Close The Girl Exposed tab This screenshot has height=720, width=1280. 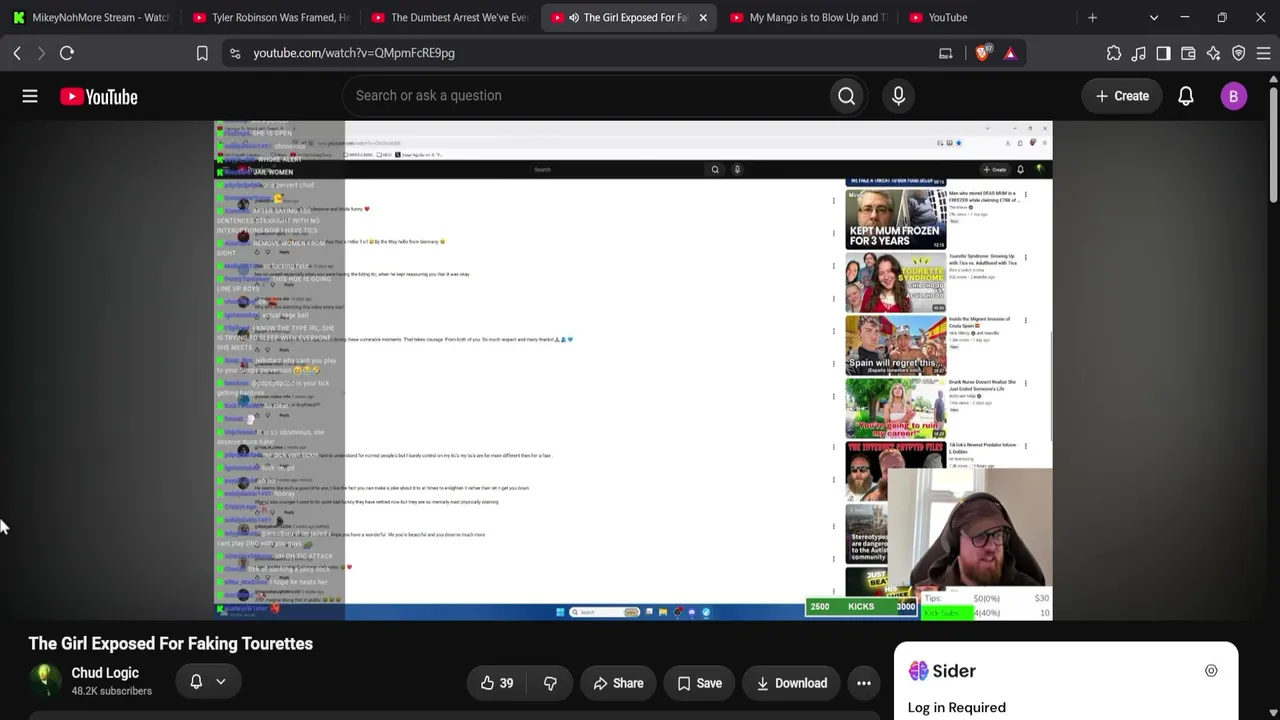point(703,17)
